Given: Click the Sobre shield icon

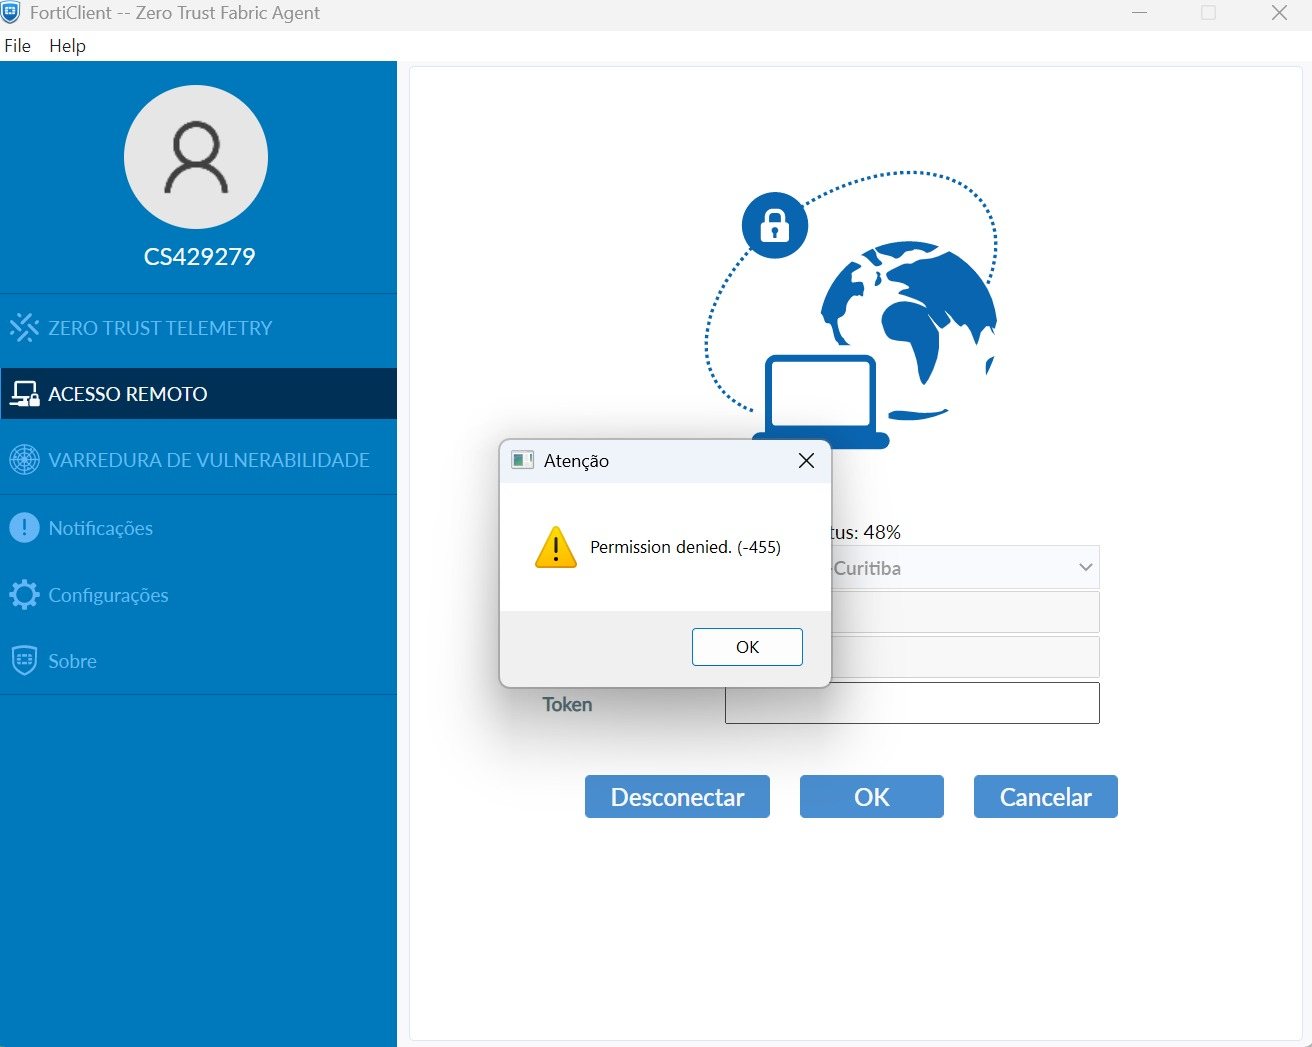Looking at the screenshot, I should click(x=24, y=661).
